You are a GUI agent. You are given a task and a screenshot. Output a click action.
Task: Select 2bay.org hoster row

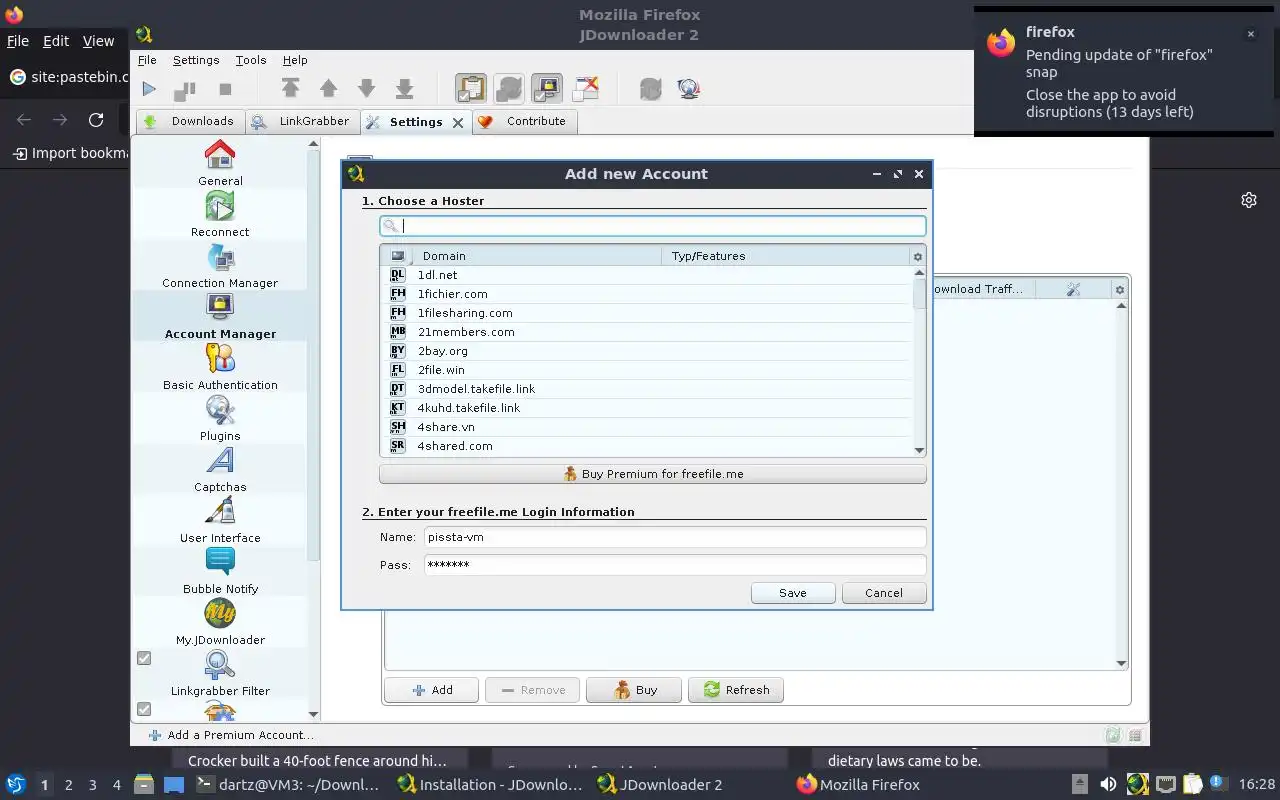646,351
